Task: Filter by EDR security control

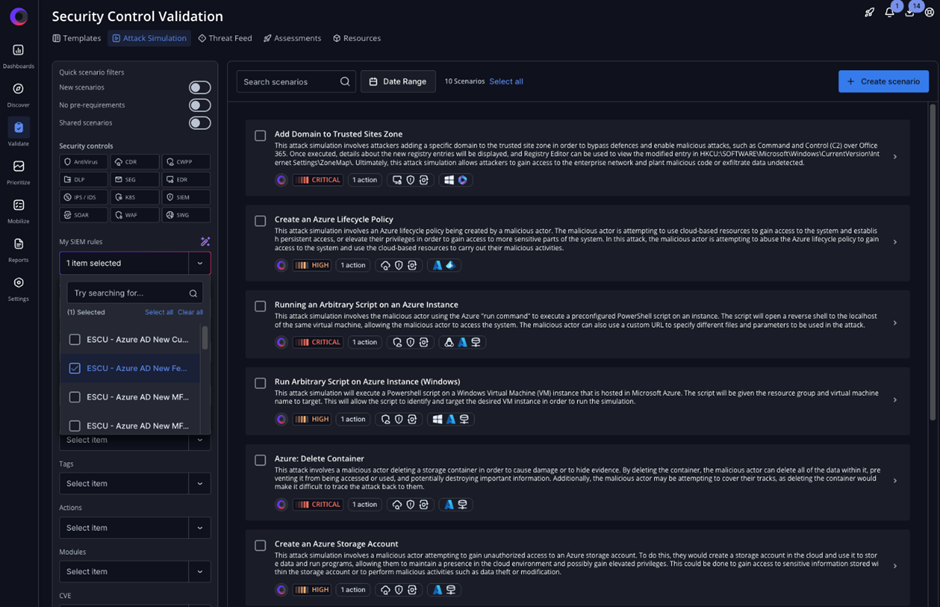Action: pyautogui.click(x=186, y=179)
